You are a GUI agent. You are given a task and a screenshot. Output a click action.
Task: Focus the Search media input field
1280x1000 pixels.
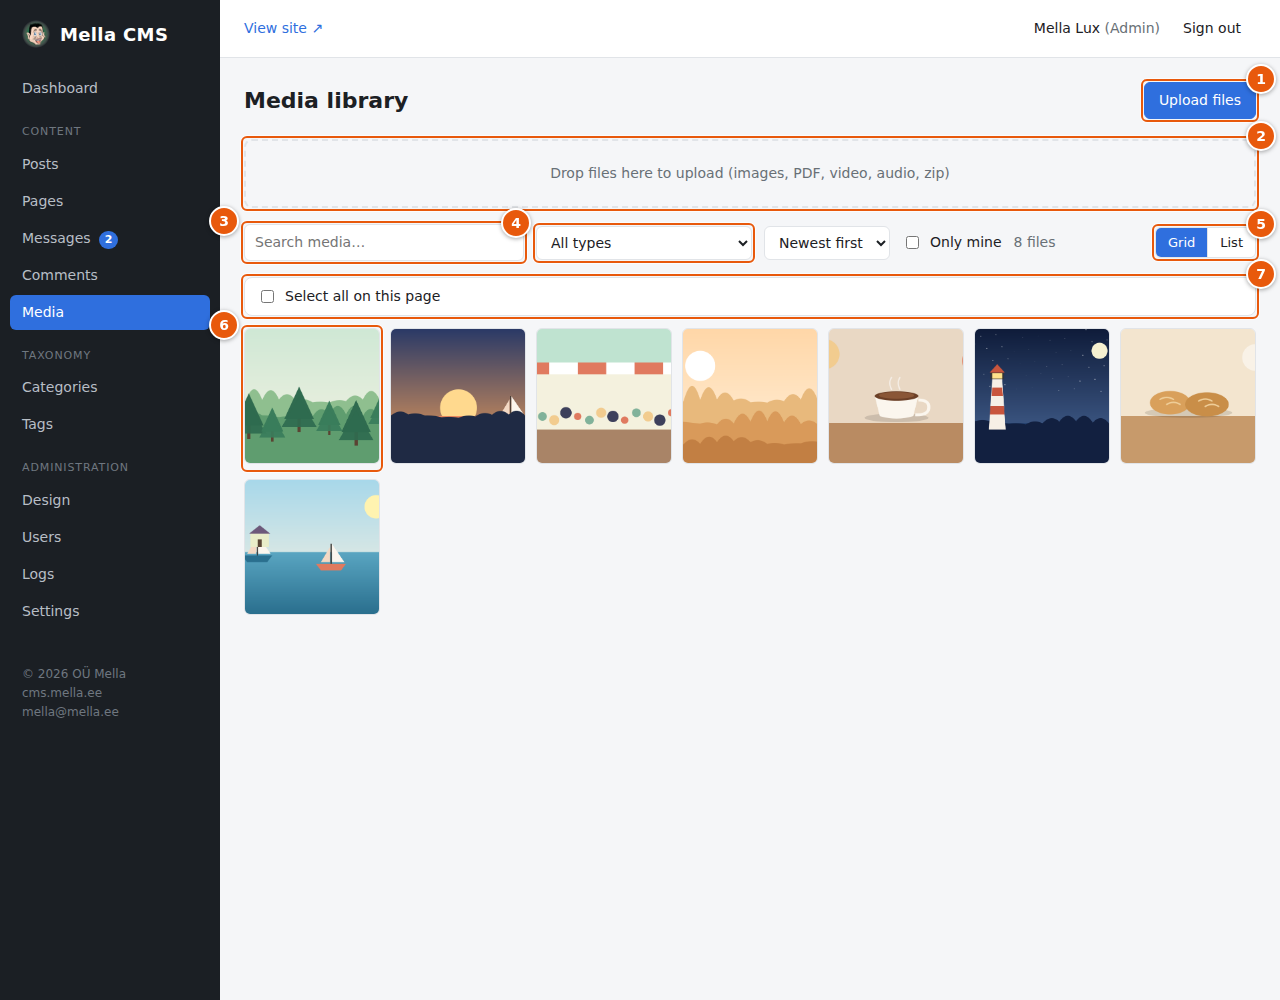coord(384,242)
